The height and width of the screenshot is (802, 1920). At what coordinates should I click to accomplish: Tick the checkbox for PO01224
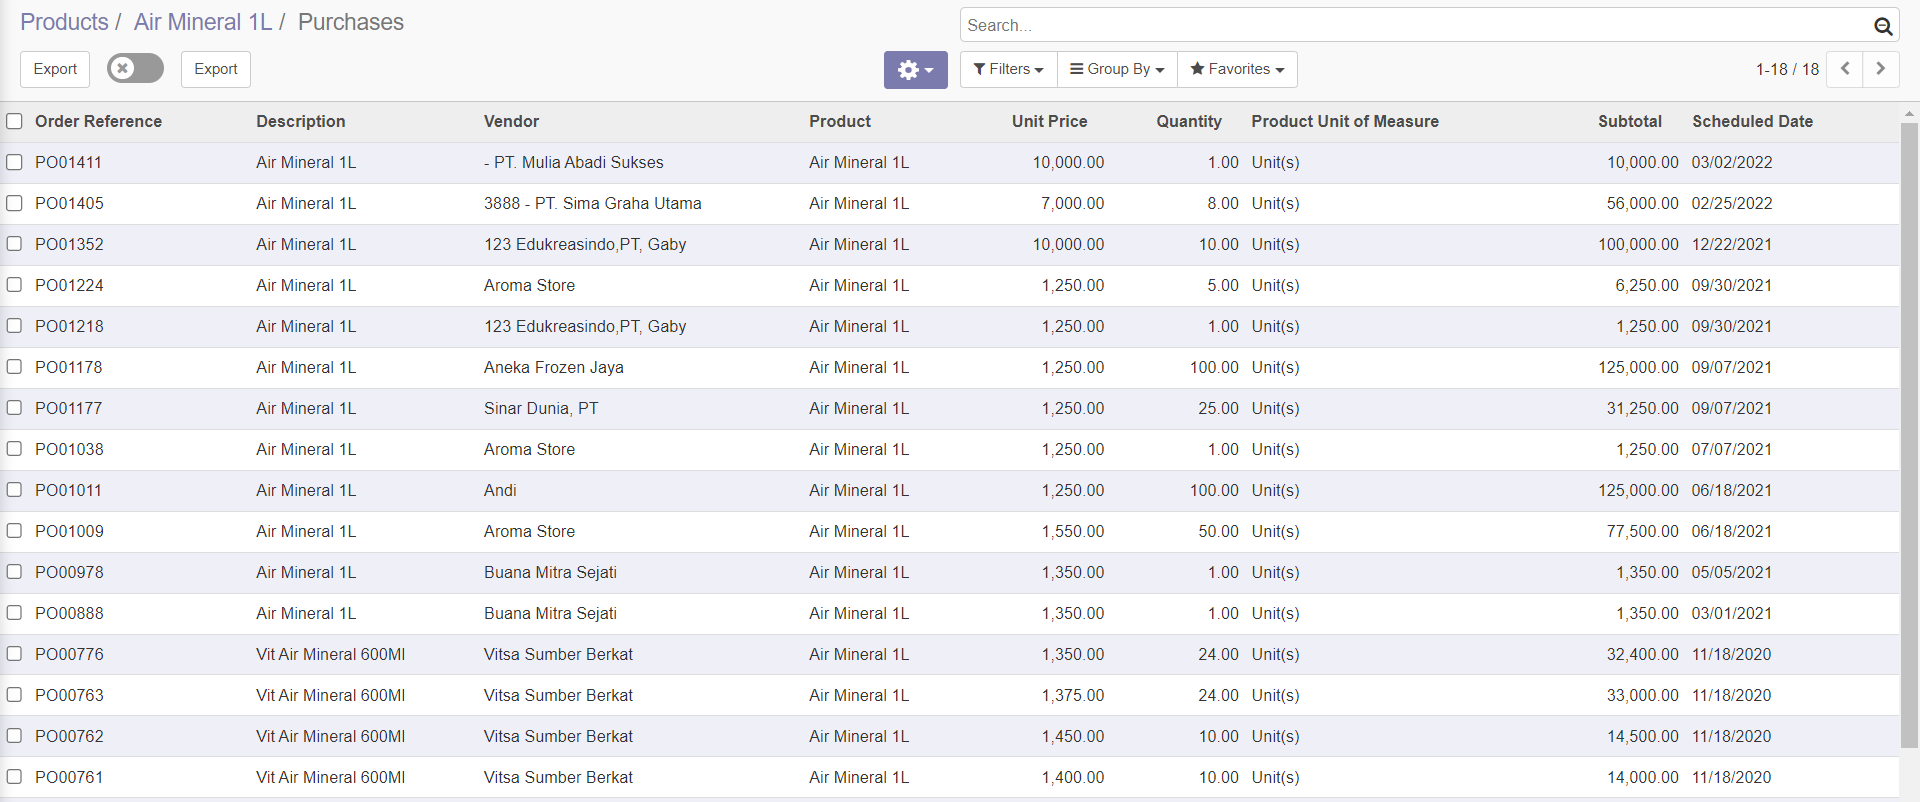tap(14, 285)
